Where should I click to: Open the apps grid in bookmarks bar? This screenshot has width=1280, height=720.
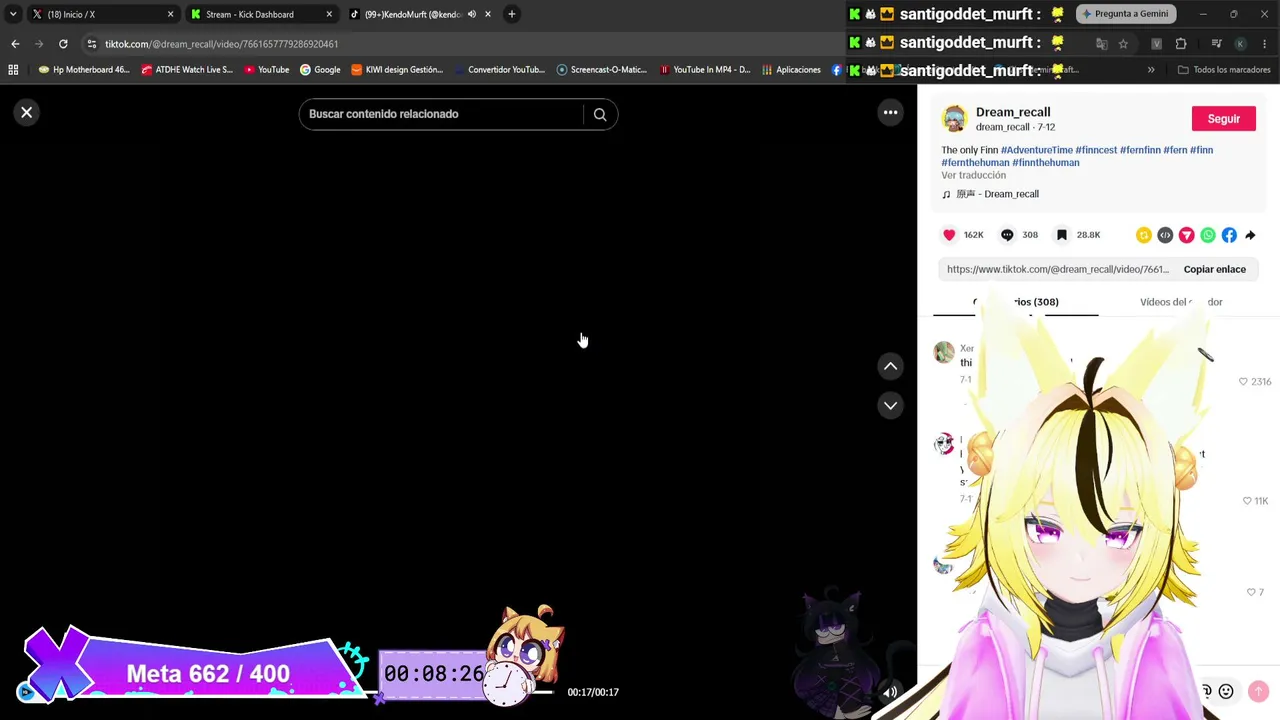[13, 70]
